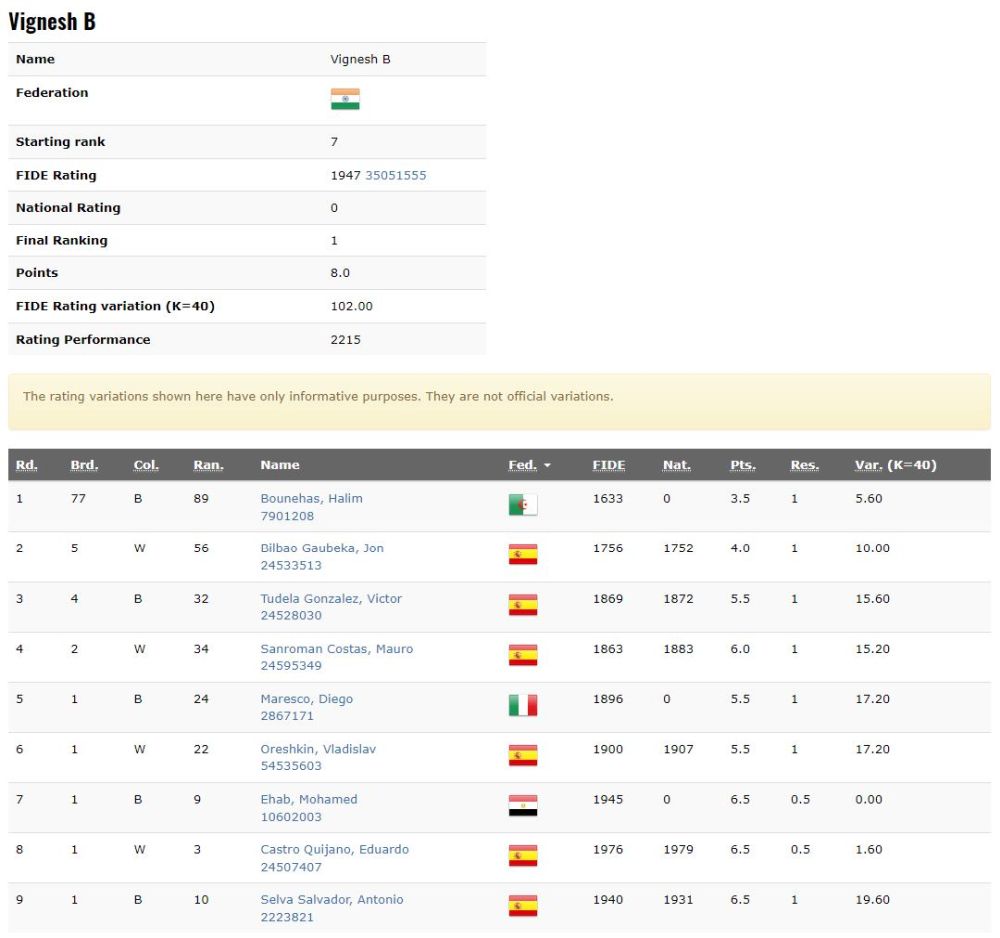This screenshot has height=938, width=1000.
Task: Open FIDE ID link 24528030
Action: [x=291, y=615]
